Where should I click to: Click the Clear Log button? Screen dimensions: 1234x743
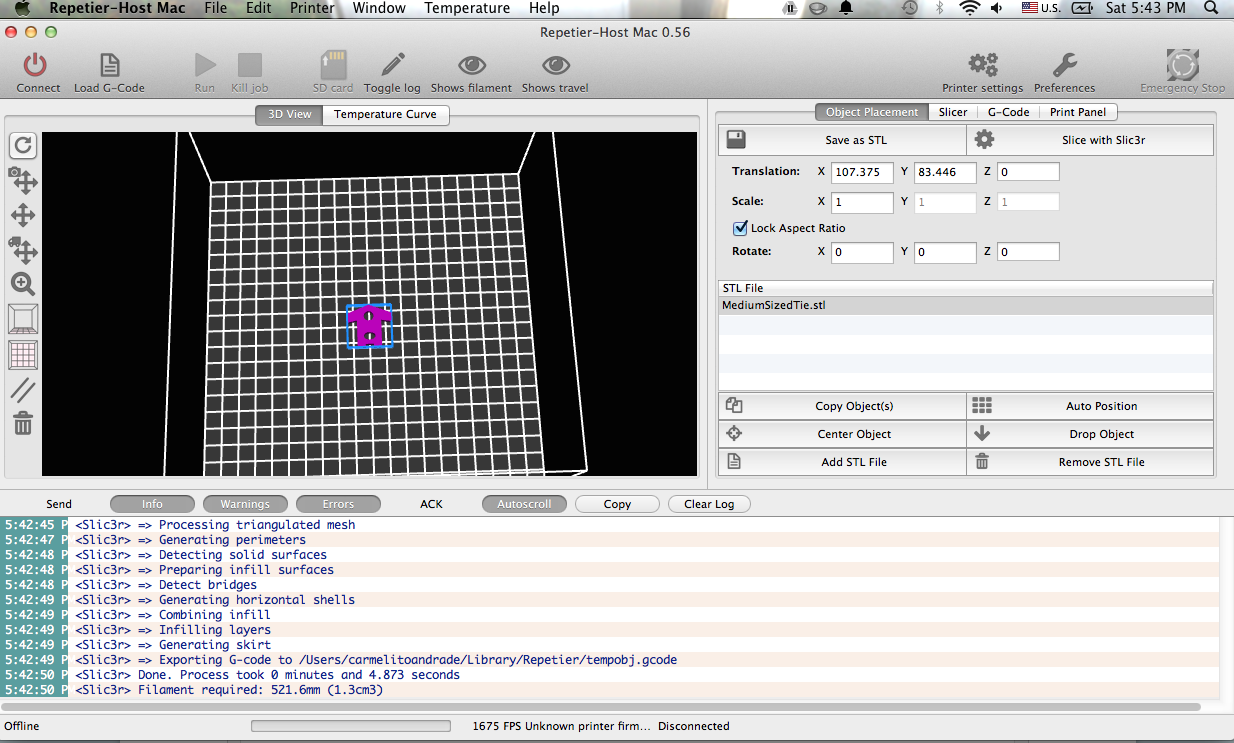(x=709, y=504)
